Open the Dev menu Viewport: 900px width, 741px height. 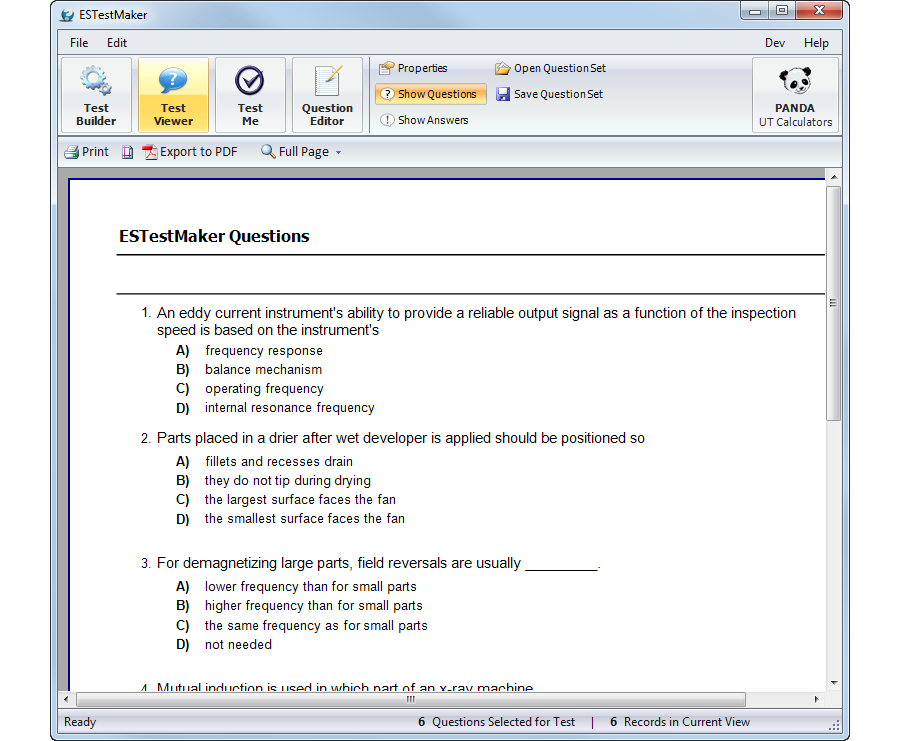click(x=774, y=43)
